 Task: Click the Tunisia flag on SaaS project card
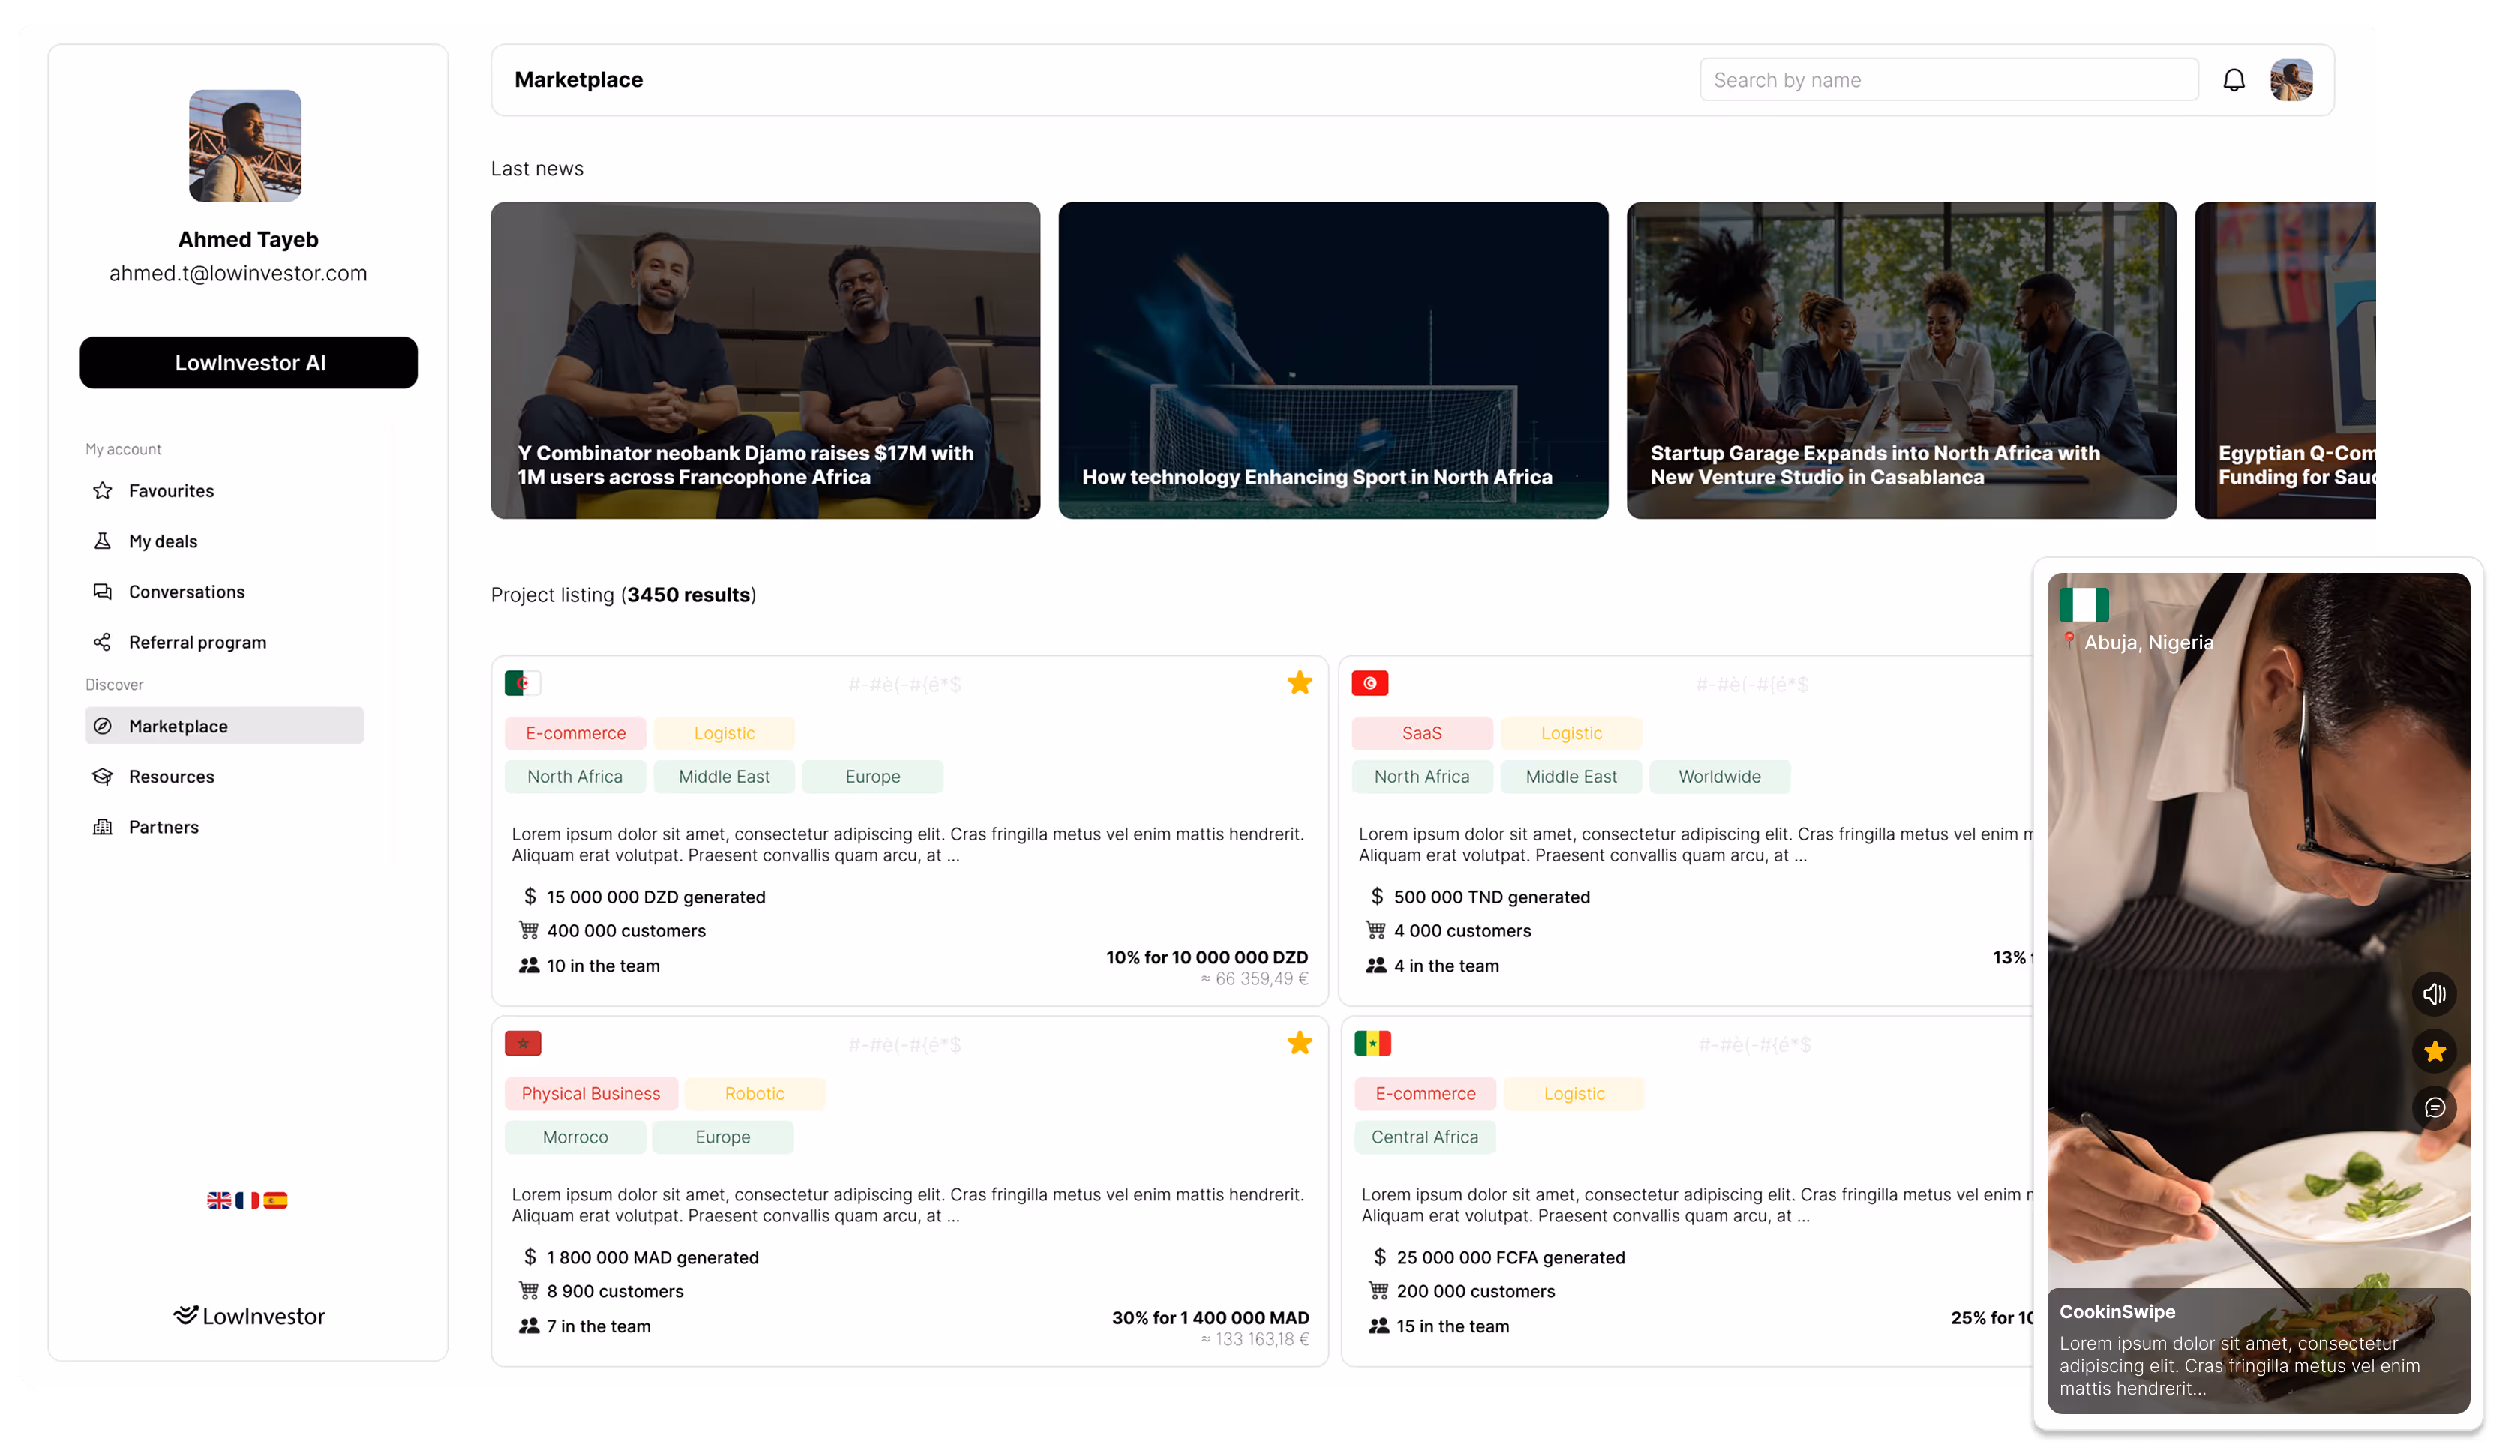point(1369,684)
